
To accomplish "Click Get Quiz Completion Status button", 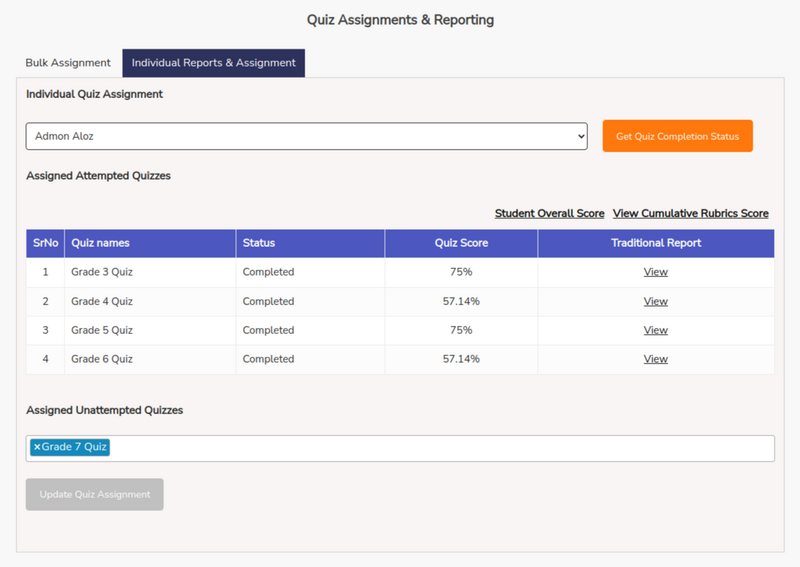I will coord(677,136).
